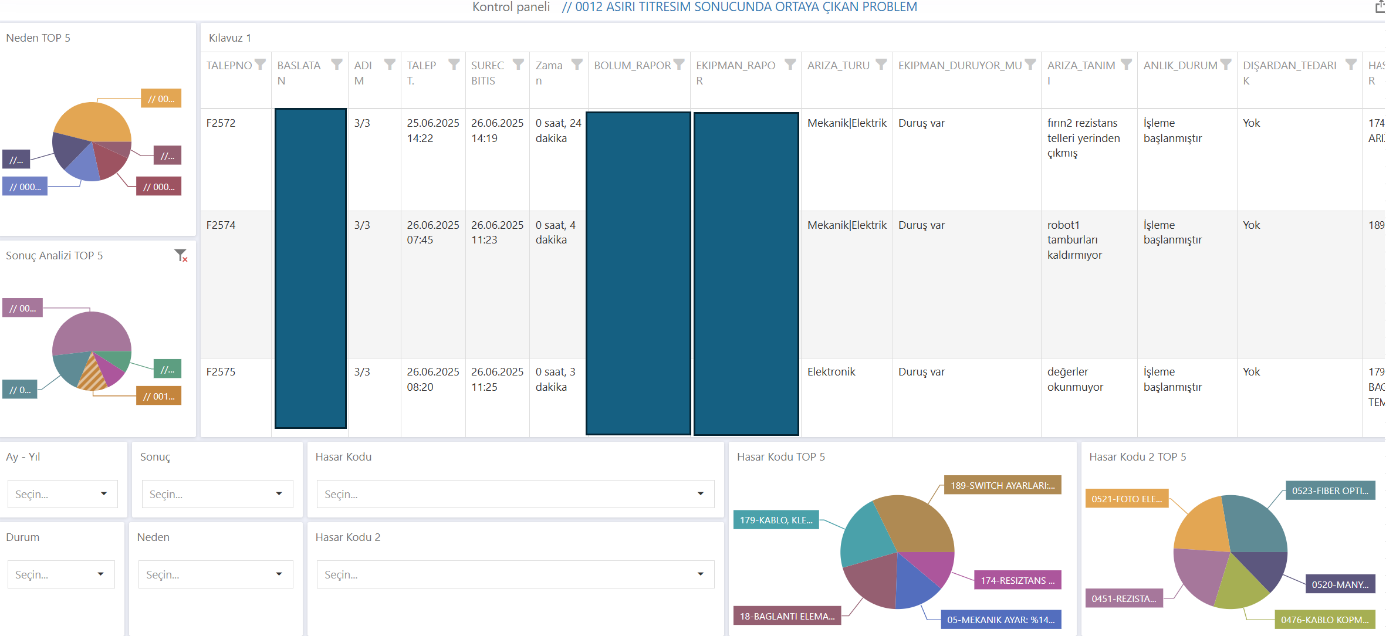1386x636 pixels.
Task: Click the SUREC BITIS column filter icon
Action: click(x=518, y=65)
